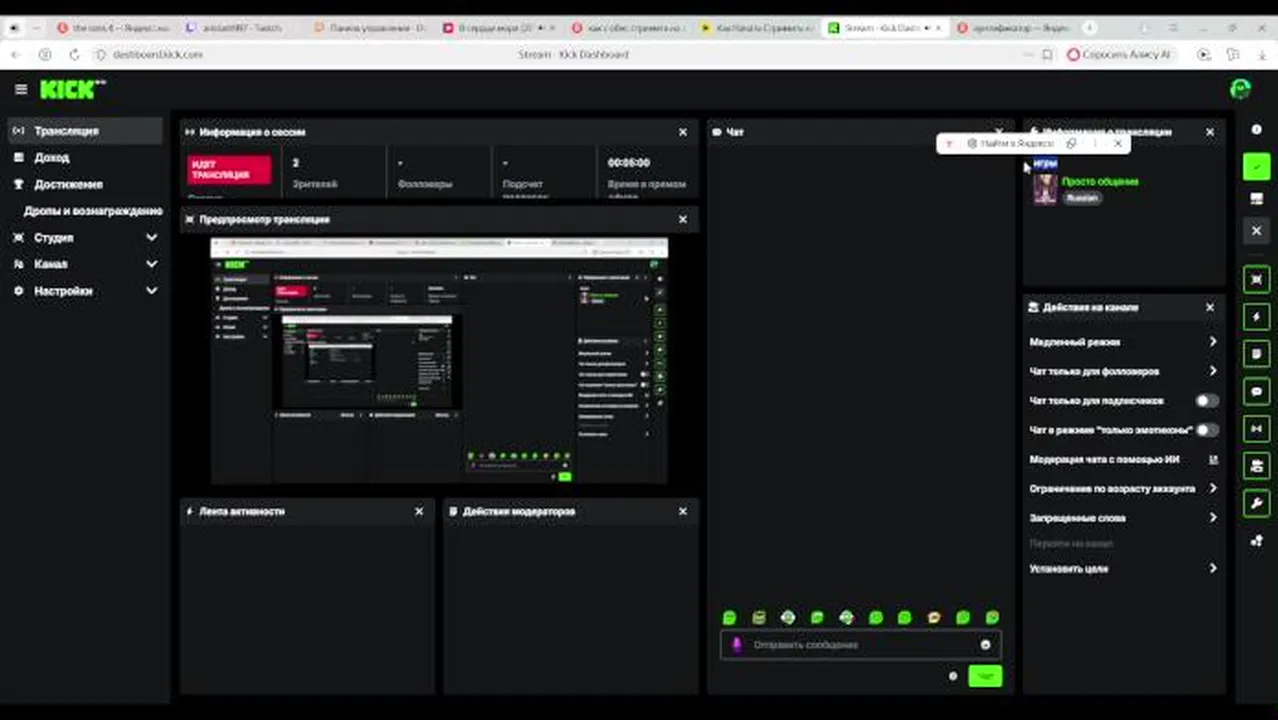Image resolution: width=1278 pixels, height=720 pixels.
Task: Close the Yandex search popup
Action: click(x=1118, y=144)
